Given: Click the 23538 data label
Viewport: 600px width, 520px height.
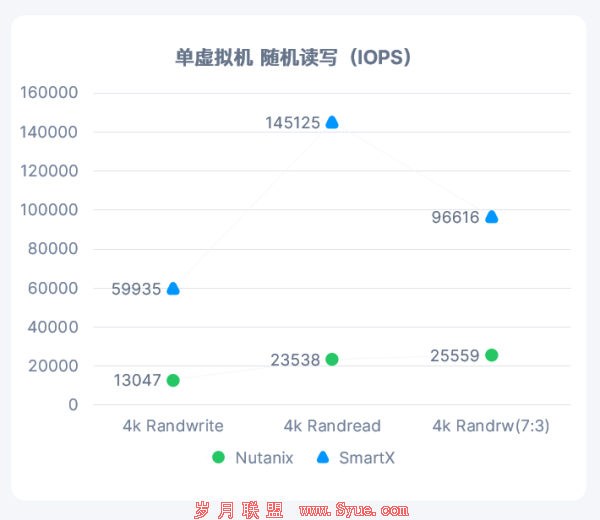Looking at the screenshot, I should pyautogui.click(x=295, y=360).
